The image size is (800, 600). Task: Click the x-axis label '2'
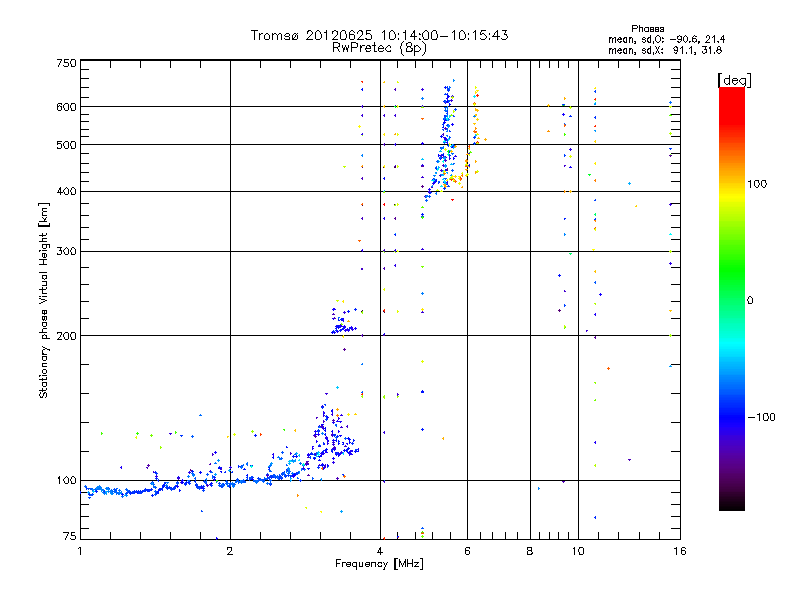coord(230,551)
